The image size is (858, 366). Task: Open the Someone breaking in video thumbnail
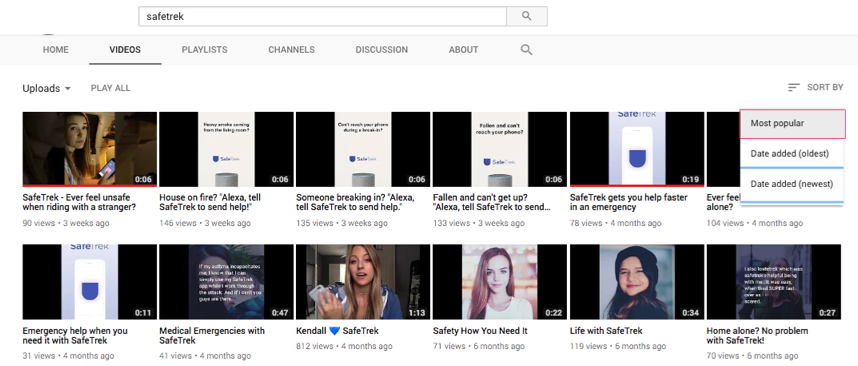[x=363, y=149]
